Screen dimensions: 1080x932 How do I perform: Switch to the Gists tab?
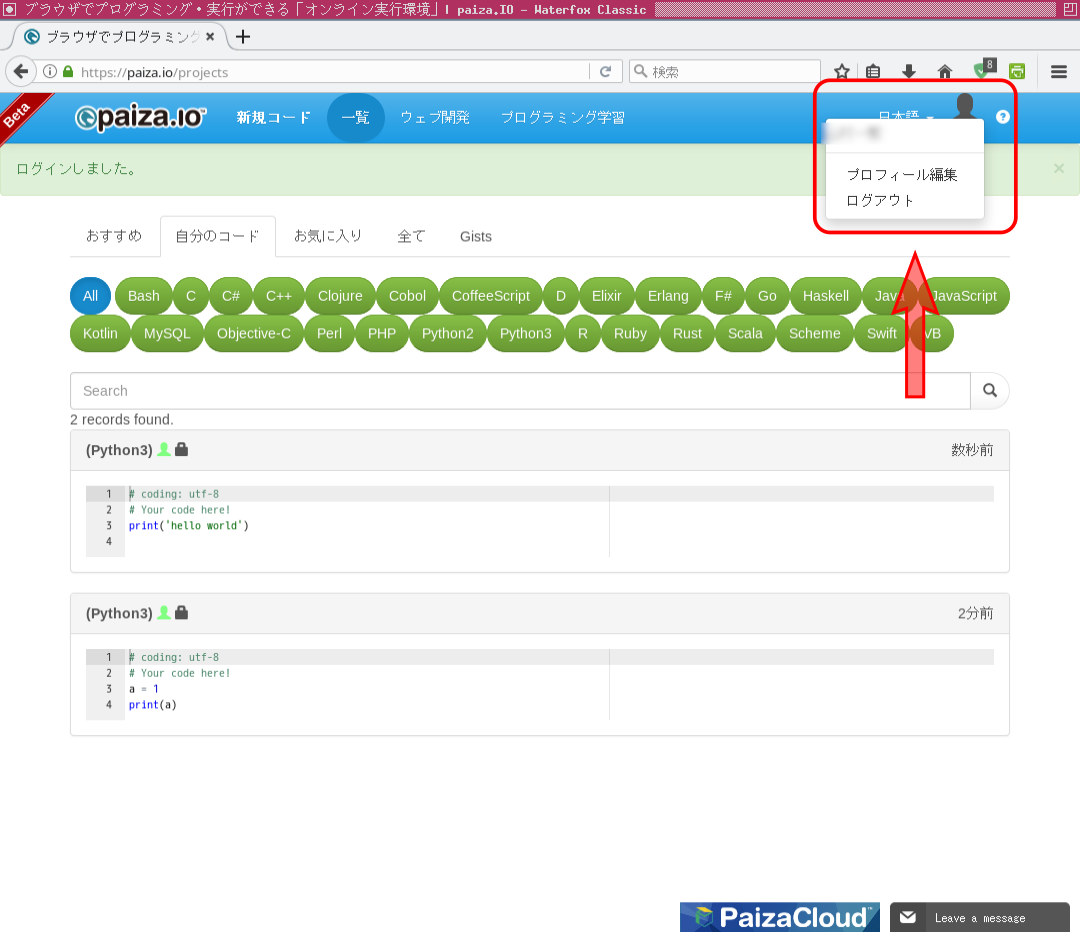(475, 237)
